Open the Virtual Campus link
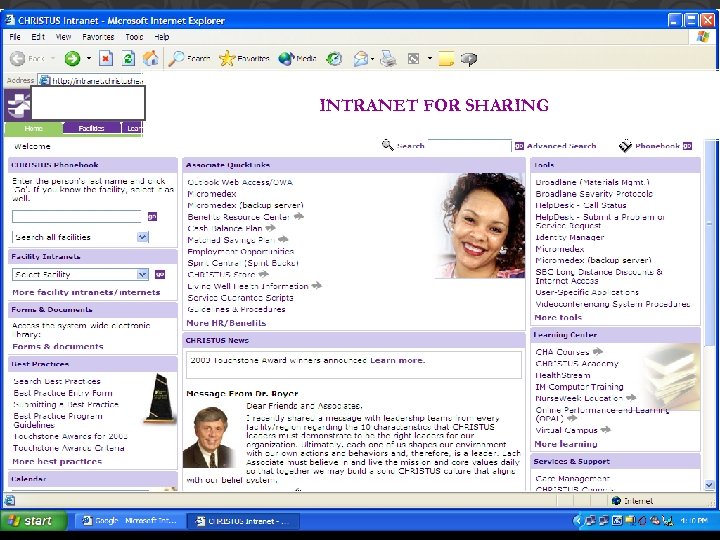Viewport: 720px width, 540px height. point(566,430)
